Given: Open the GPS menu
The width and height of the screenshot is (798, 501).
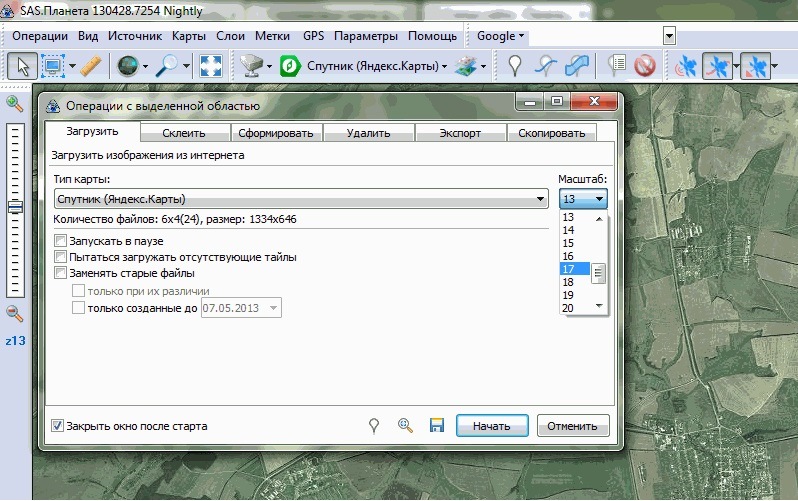Looking at the screenshot, I should 314,36.
